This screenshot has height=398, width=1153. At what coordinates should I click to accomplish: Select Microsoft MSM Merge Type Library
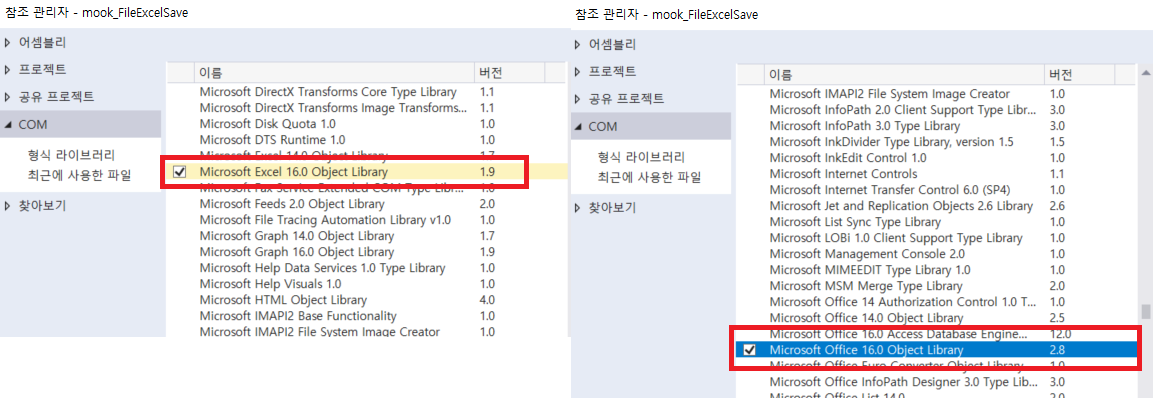(865, 285)
